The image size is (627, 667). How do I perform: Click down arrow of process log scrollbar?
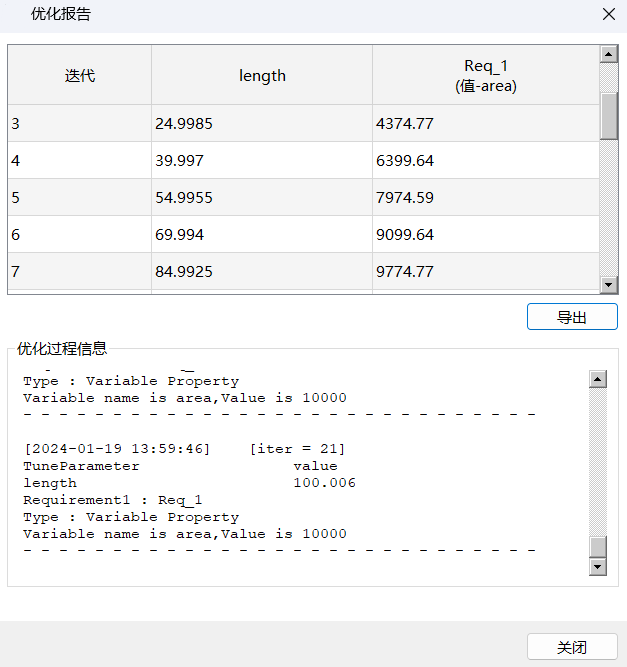(x=598, y=567)
